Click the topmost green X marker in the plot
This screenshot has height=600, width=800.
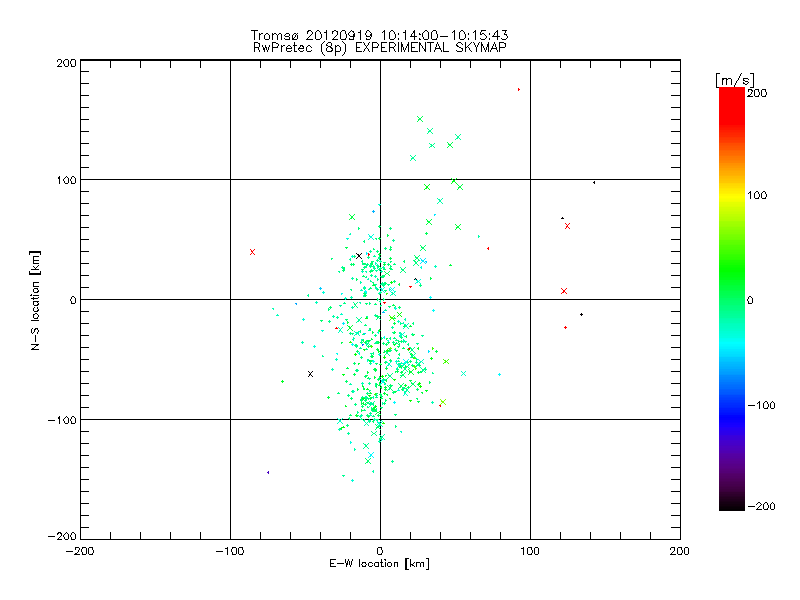click(x=420, y=119)
